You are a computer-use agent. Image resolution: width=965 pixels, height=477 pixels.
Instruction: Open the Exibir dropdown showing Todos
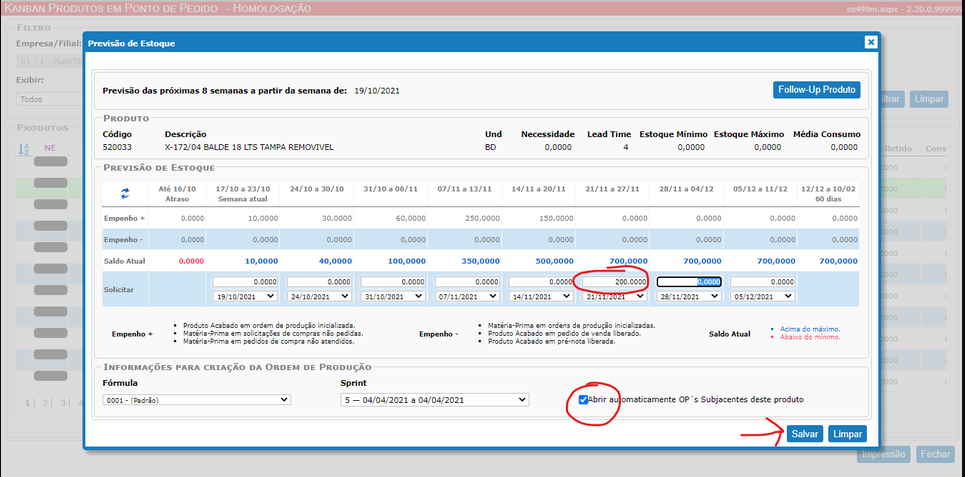click(49, 98)
